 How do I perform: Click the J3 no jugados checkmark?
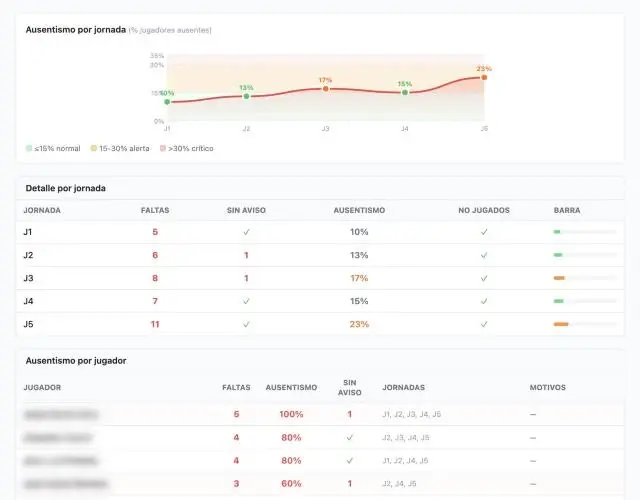(484, 278)
